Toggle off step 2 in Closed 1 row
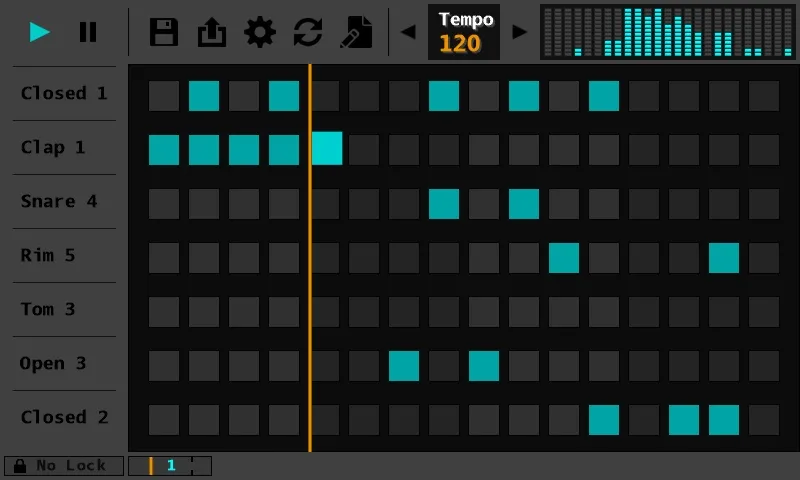Image resolution: width=800 pixels, height=480 pixels. click(x=204, y=96)
